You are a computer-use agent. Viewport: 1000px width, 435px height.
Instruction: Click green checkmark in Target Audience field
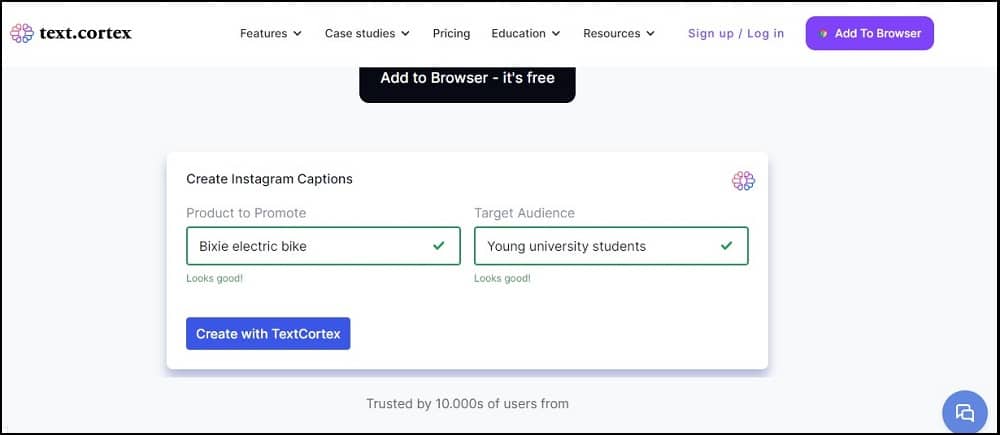click(x=726, y=246)
